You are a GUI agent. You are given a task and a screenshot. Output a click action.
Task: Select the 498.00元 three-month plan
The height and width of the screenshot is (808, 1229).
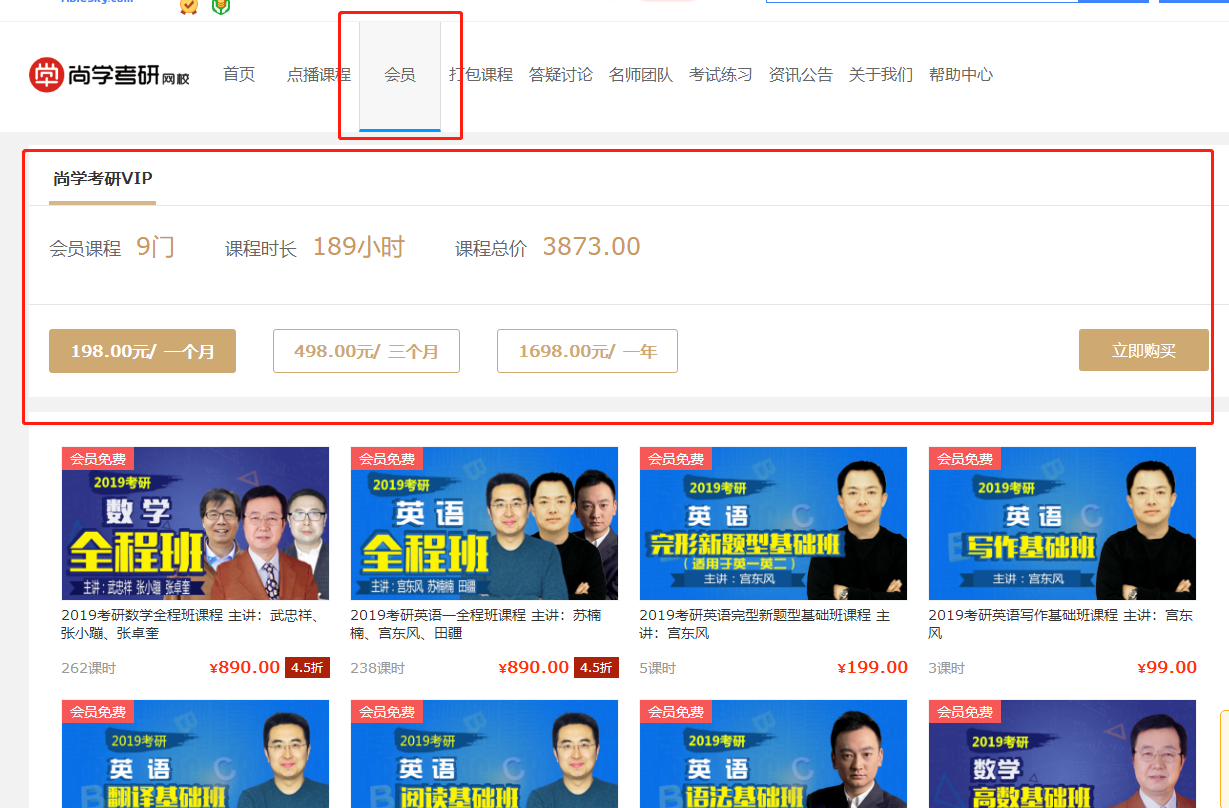(366, 351)
